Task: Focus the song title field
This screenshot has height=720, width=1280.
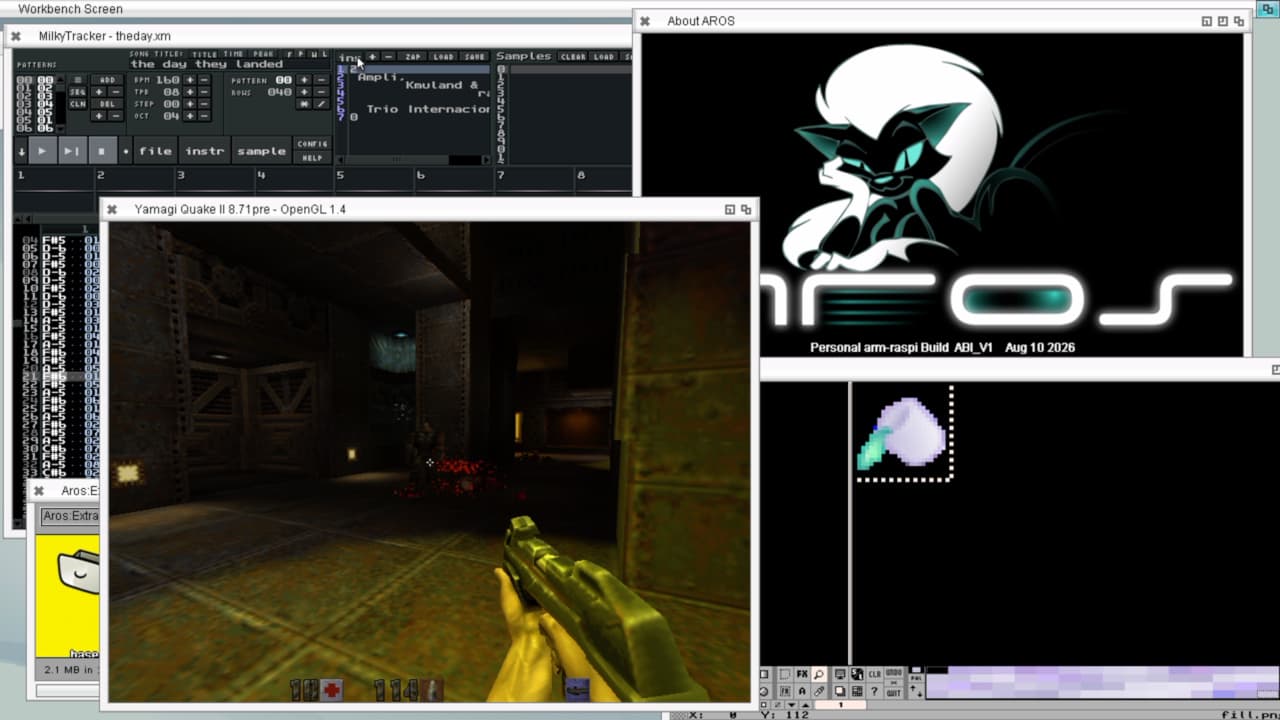Action: (228, 64)
